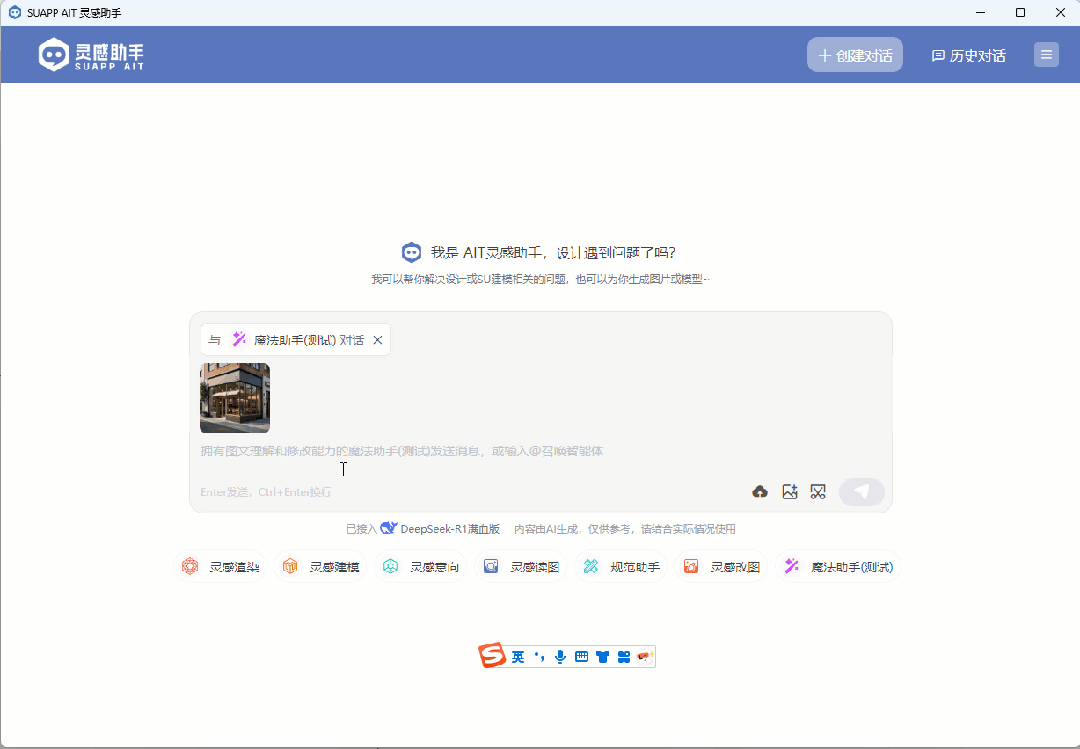Image resolution: width=1080 pixels, height=749 pixels.
Task: Select the 灵感渲染 assistant chip
Action: pyautogui.click(x=221, y=567)
